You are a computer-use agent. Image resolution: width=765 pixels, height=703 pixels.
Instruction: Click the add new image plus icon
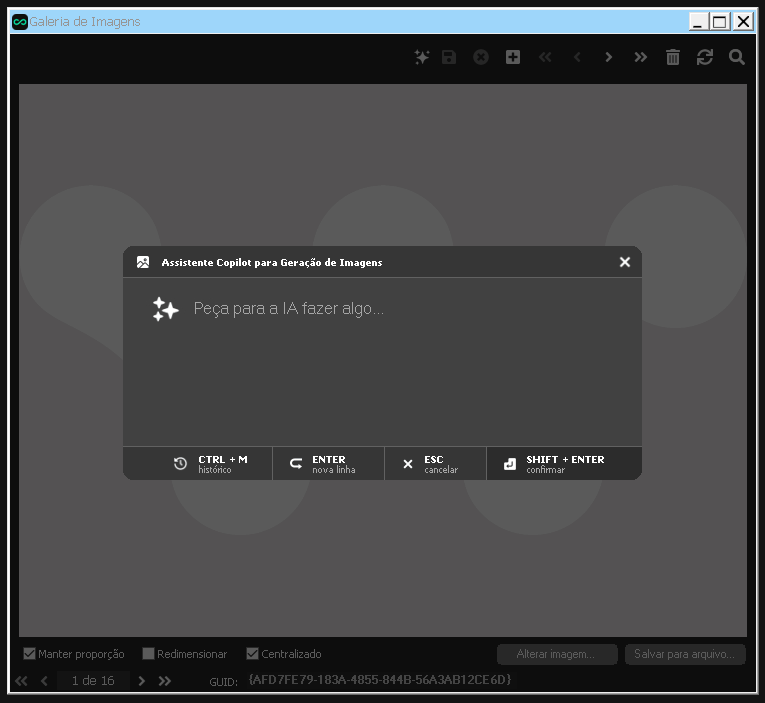pos(513,58)
